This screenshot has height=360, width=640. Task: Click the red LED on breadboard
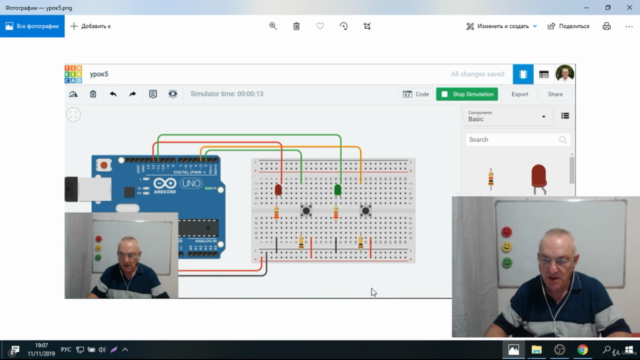278,190
